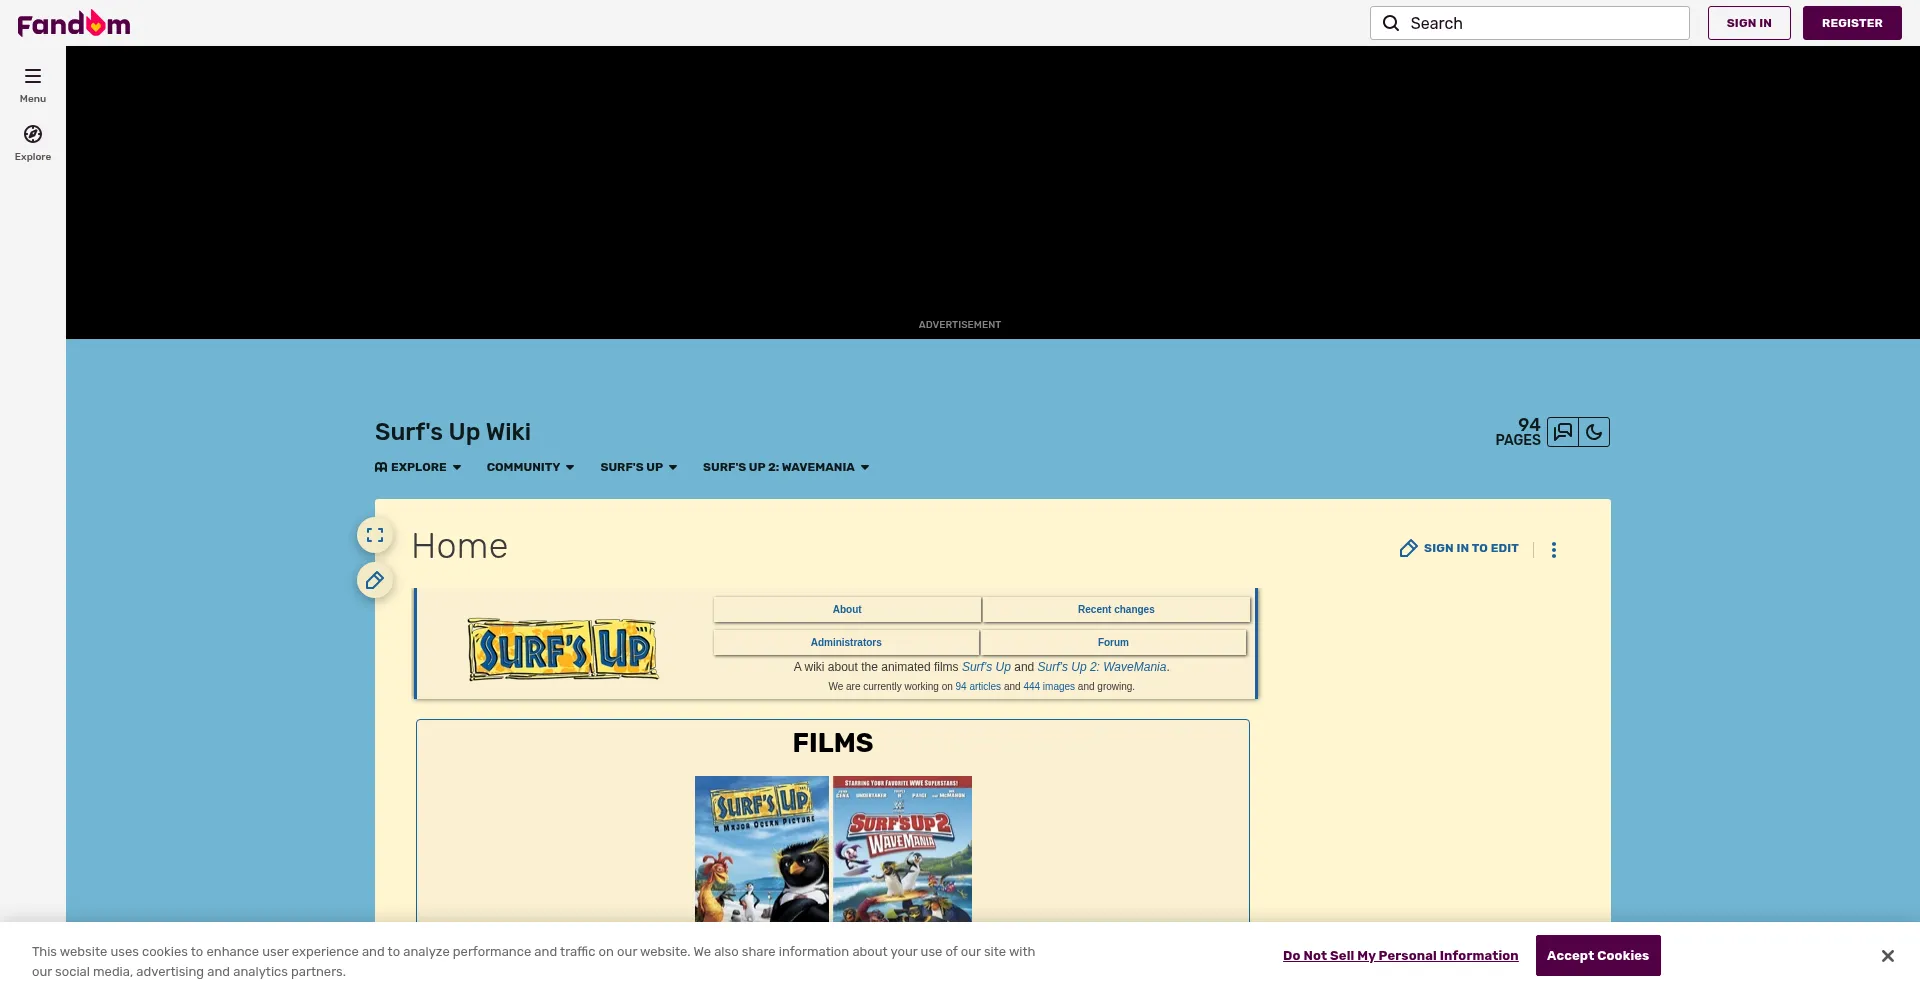
Task: Click the Accept Cookies button
Action: [1597, 955]
